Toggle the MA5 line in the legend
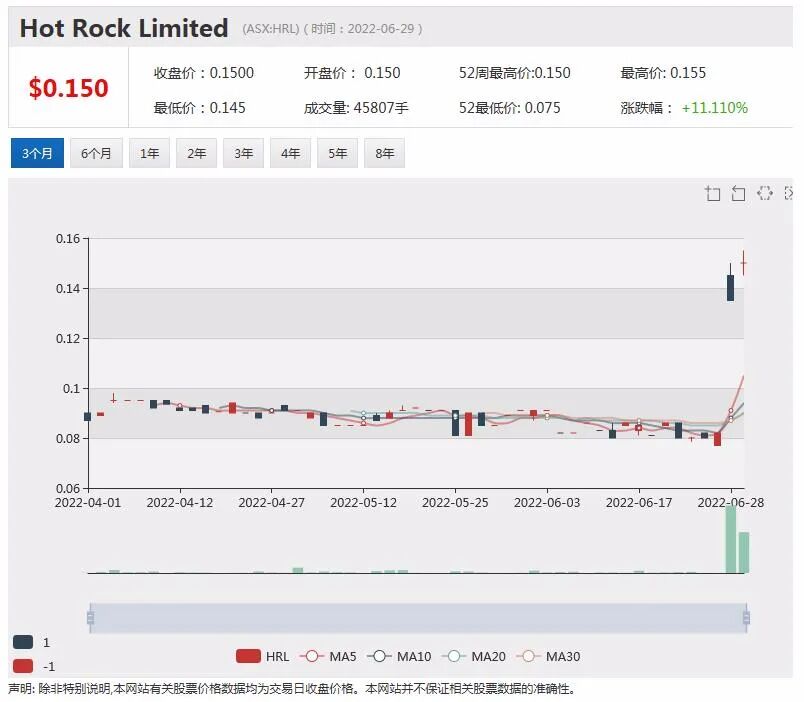Screen dimensions: 804x702 (x=328, y=656)
